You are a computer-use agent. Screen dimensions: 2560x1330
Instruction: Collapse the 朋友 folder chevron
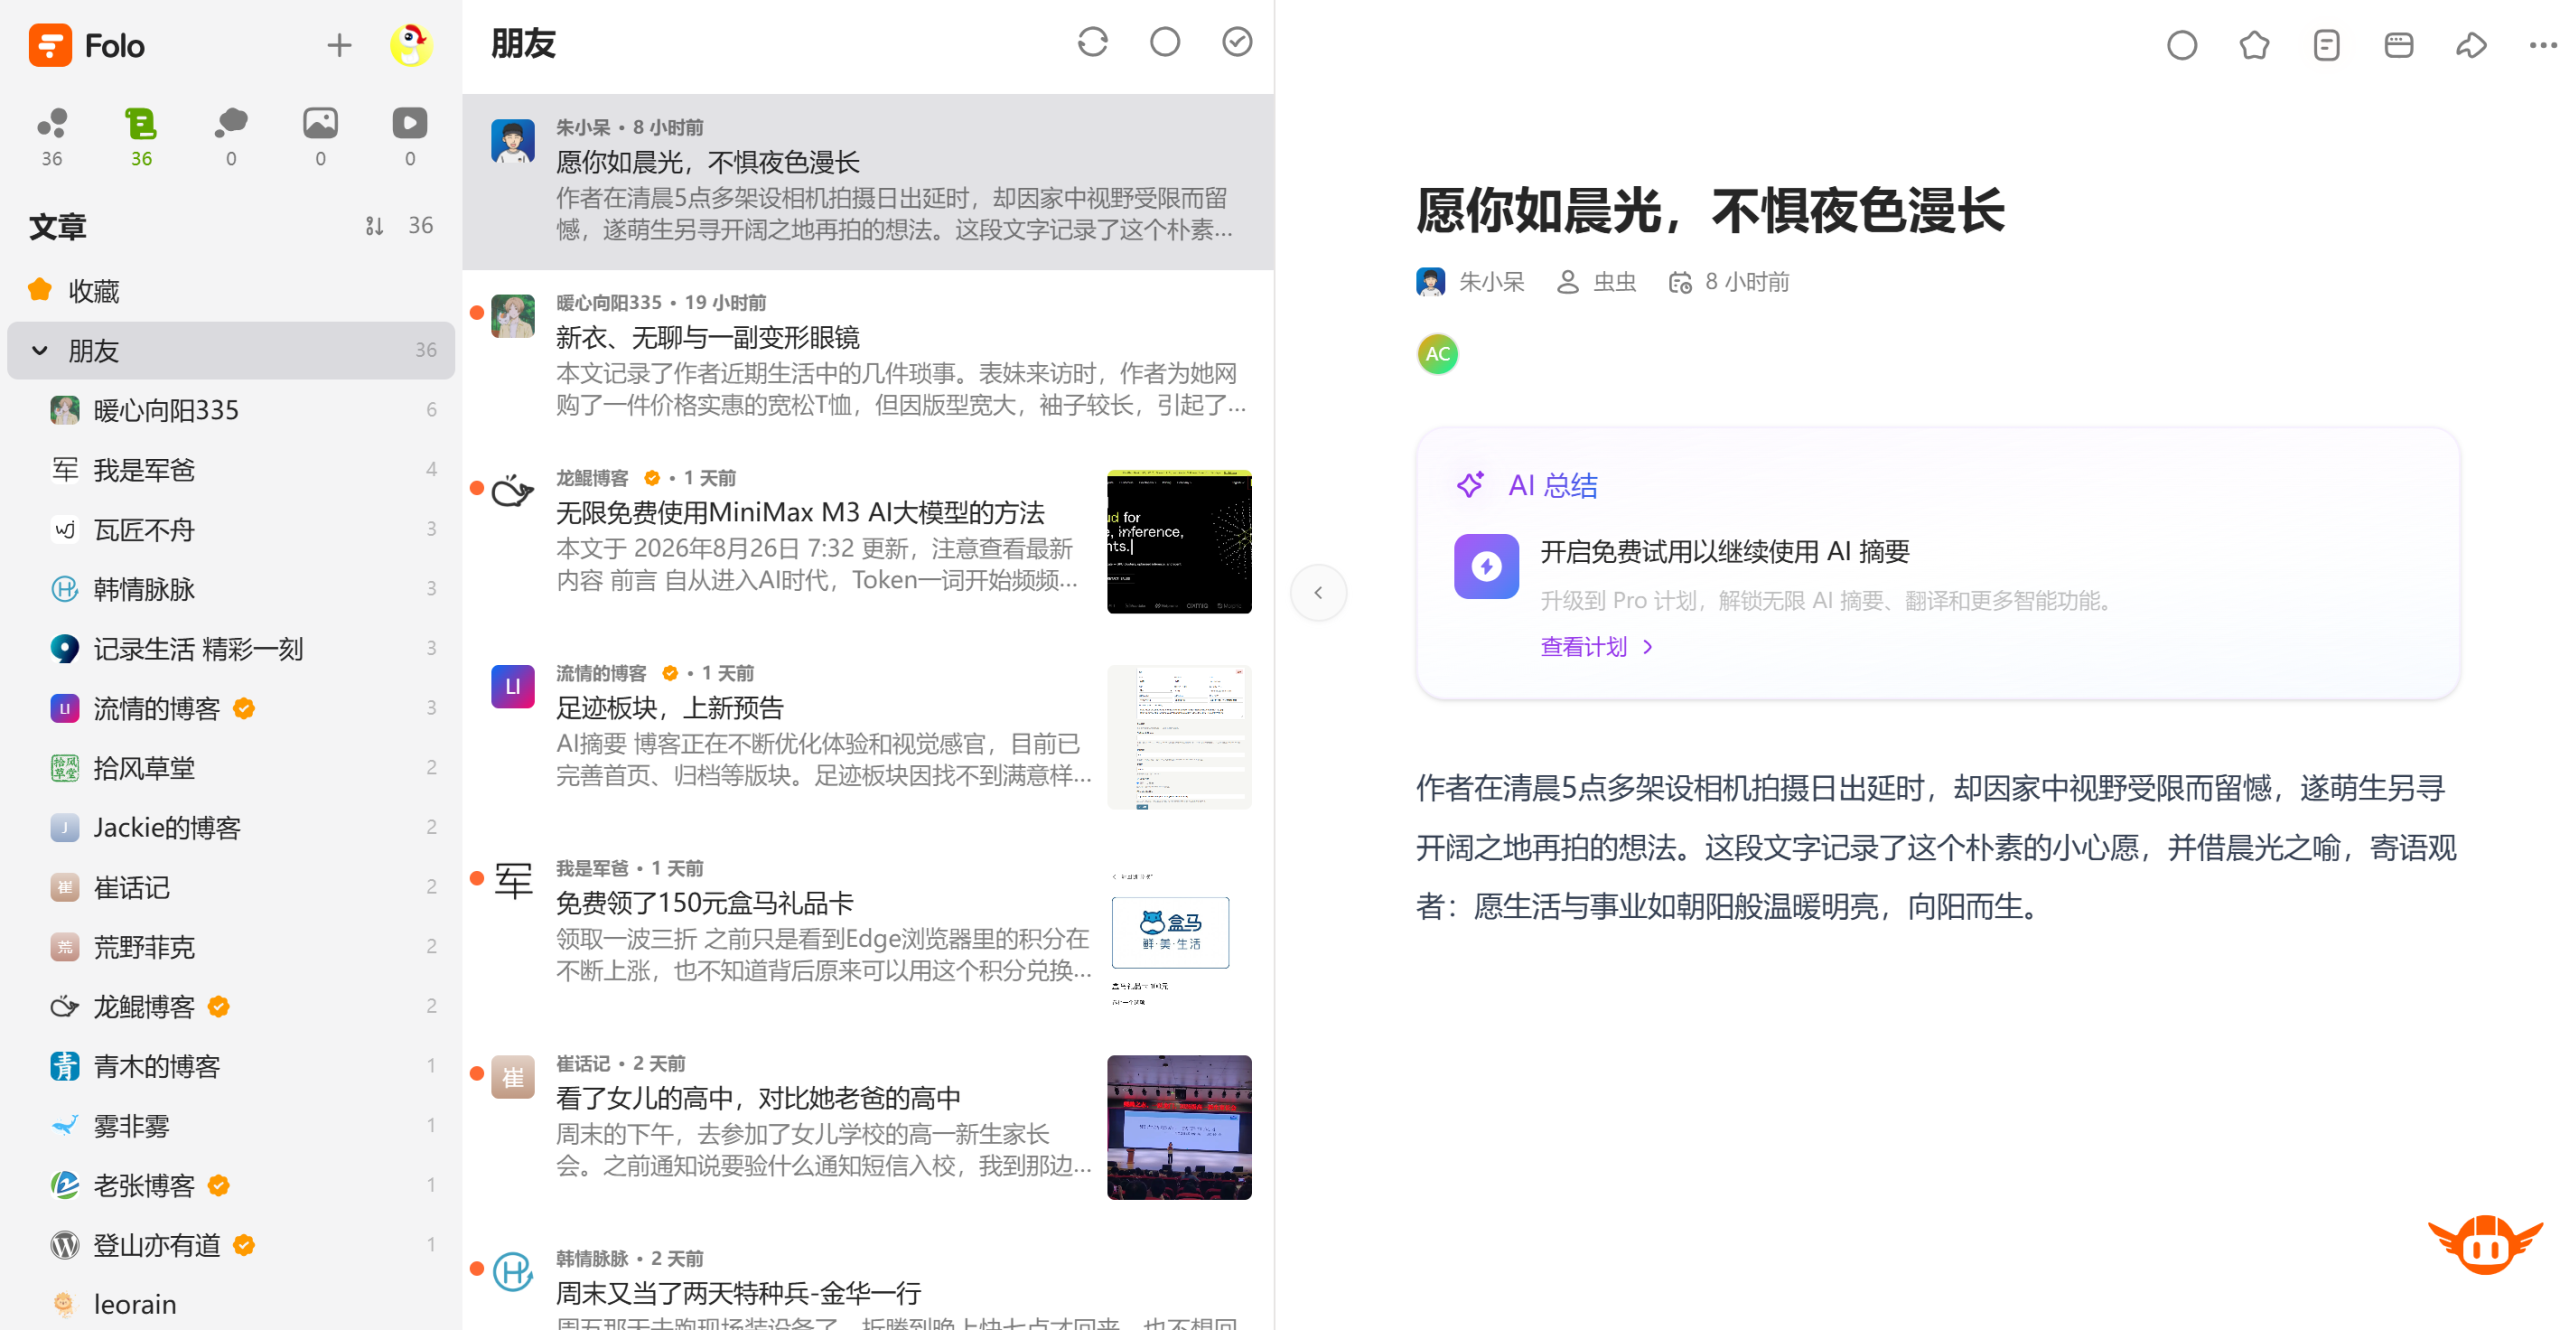tap(40, 350)
